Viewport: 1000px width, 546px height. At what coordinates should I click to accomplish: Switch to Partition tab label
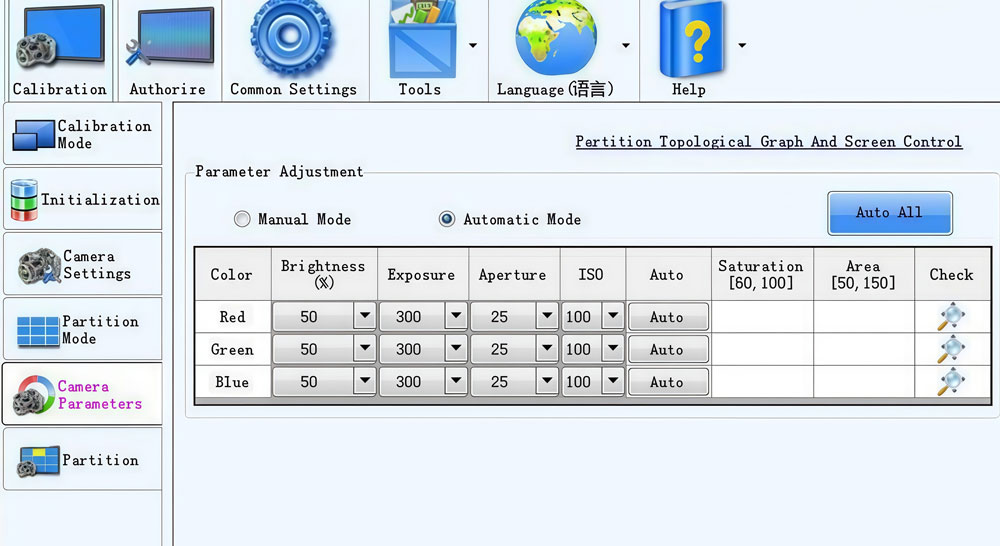[x=100, y=460]
